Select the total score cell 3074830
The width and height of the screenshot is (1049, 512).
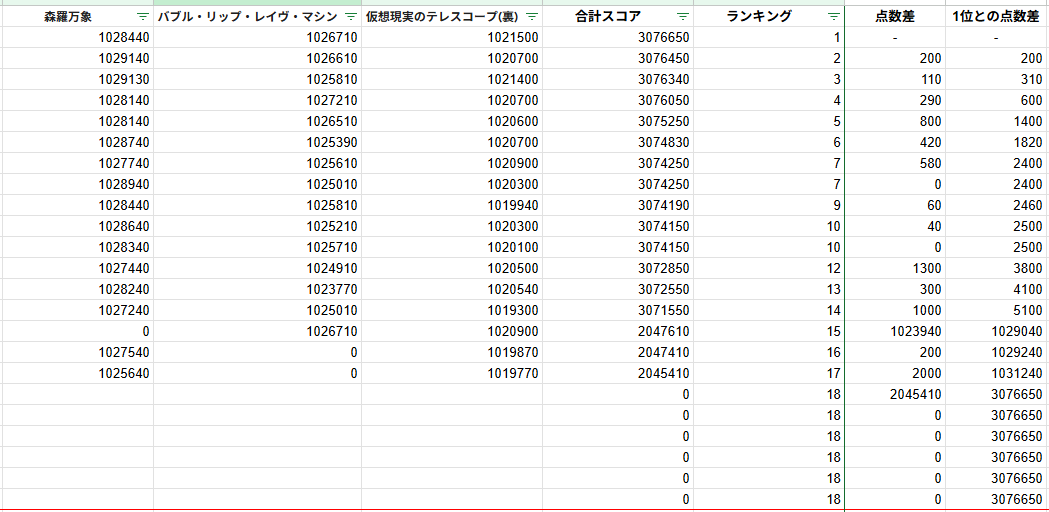pyautogui.click(x=617, y=142)
